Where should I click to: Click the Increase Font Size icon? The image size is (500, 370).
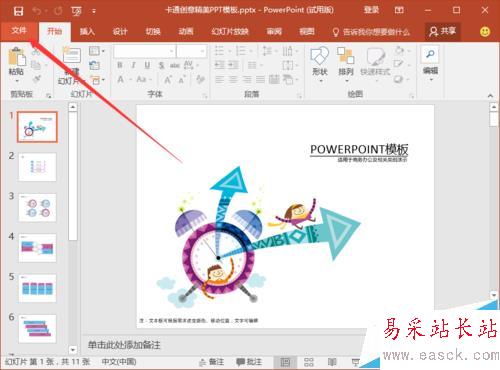[168, 80]
